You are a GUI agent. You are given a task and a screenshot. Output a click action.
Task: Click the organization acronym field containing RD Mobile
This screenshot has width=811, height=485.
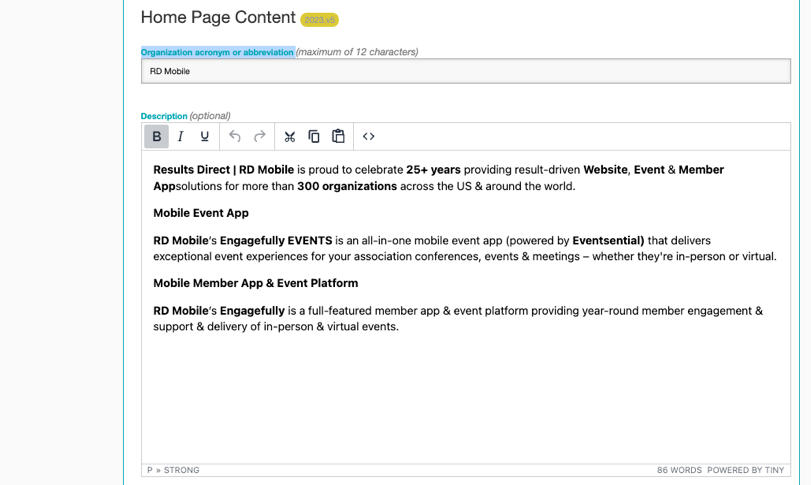coord(465,71)
